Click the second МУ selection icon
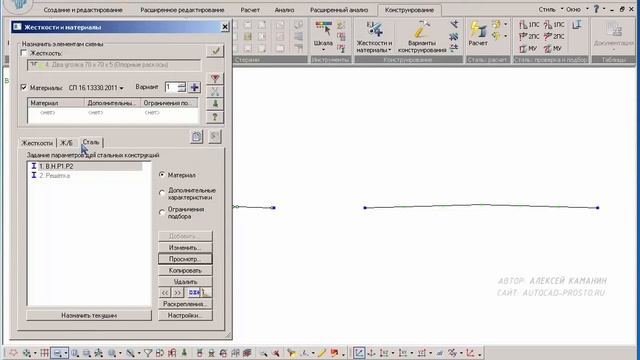 point(553,49)
